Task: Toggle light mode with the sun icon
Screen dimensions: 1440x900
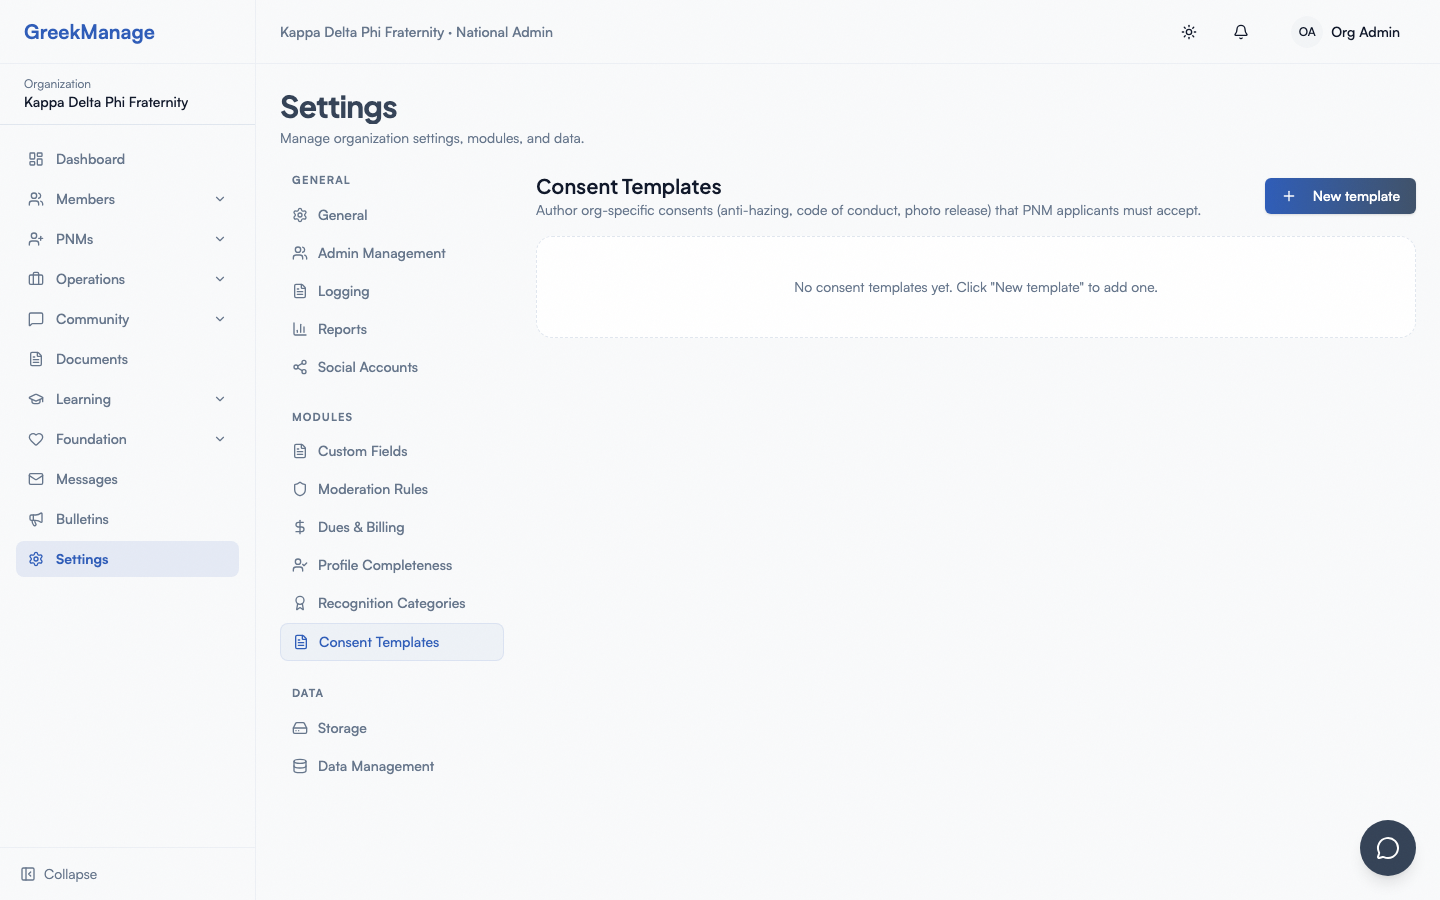Action: pos(1189,32)
